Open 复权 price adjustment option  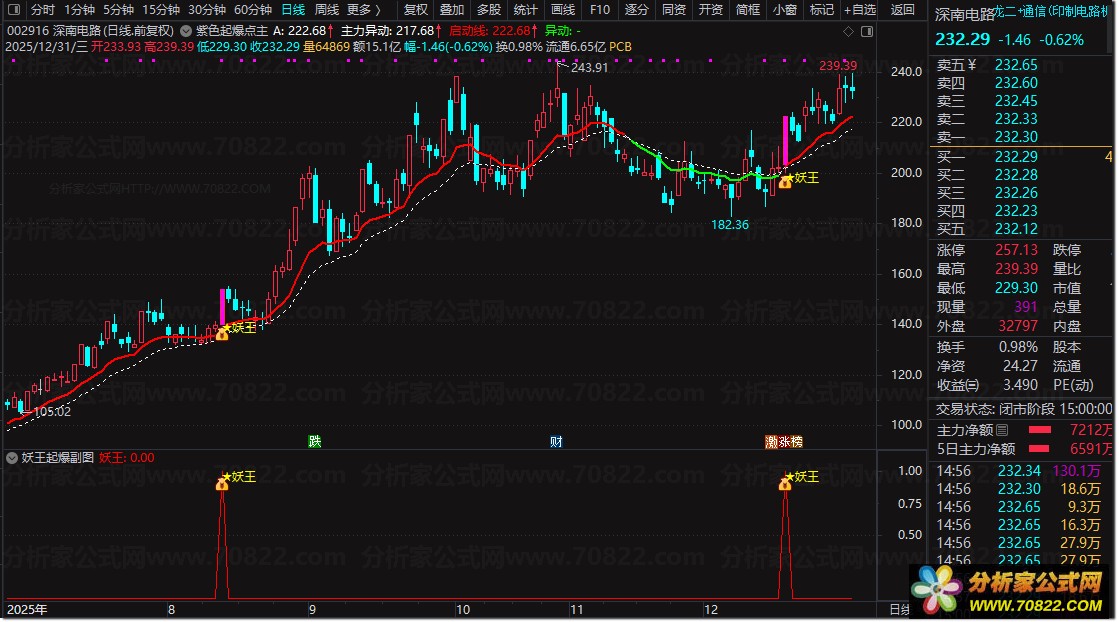416,10
